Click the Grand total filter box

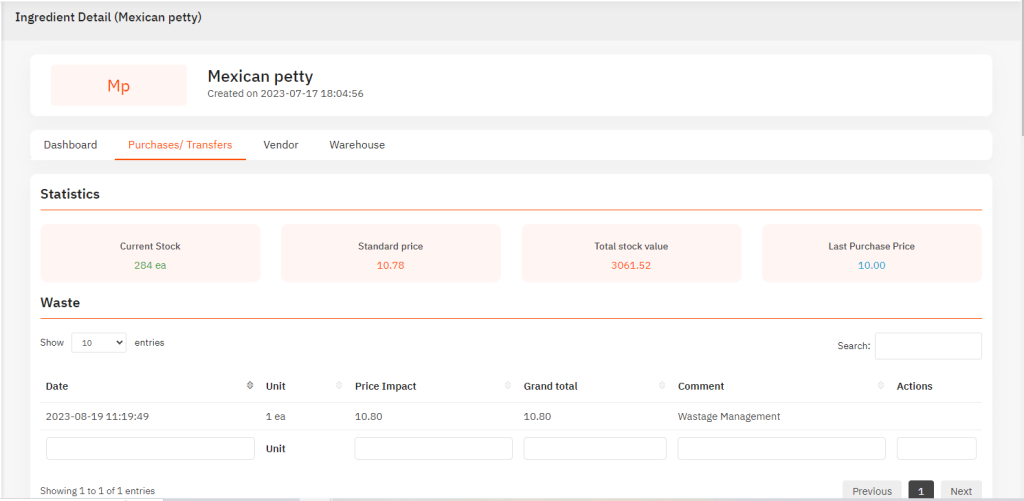click(x=595, y=449)
